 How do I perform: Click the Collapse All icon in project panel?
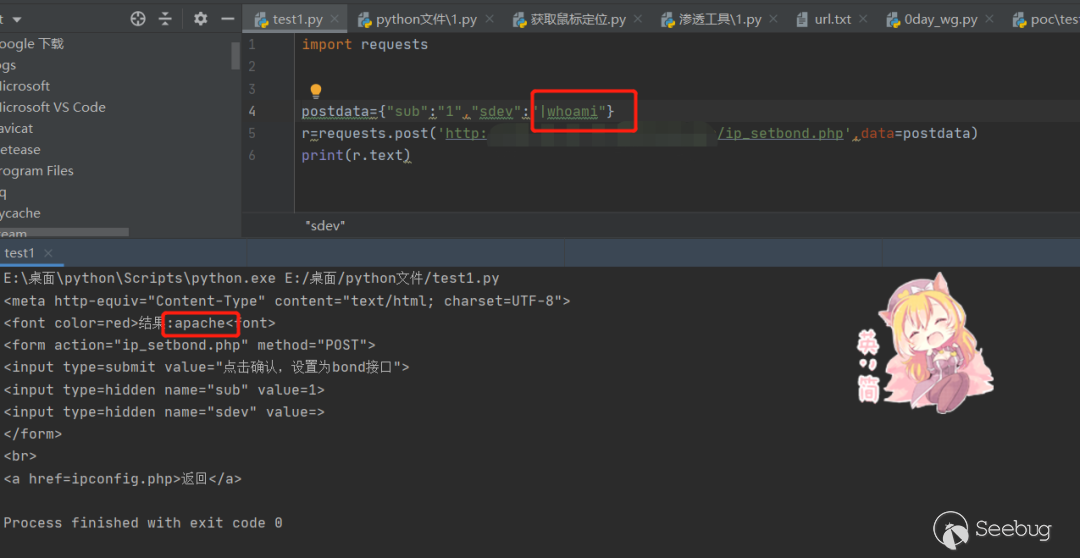coord(165,19)
